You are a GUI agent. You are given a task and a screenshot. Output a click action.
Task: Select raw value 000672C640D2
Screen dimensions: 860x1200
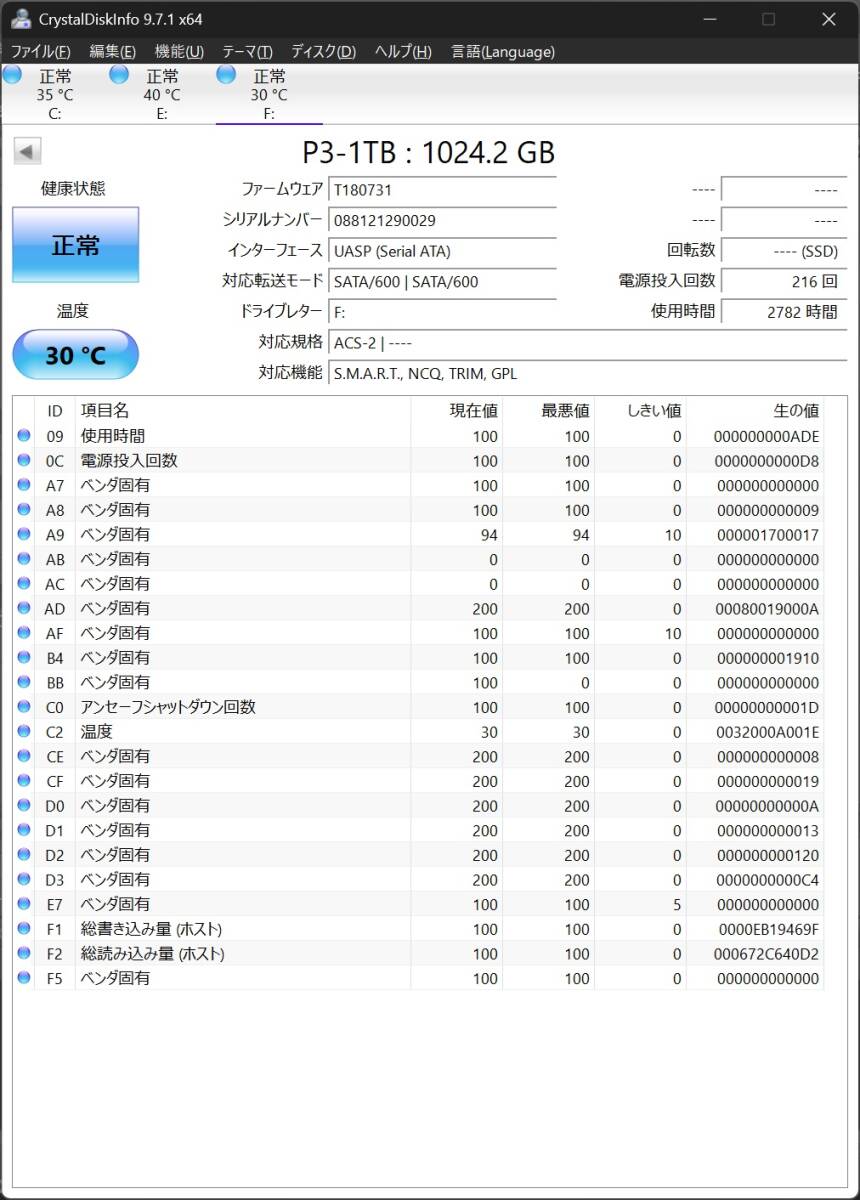[767, 954]
